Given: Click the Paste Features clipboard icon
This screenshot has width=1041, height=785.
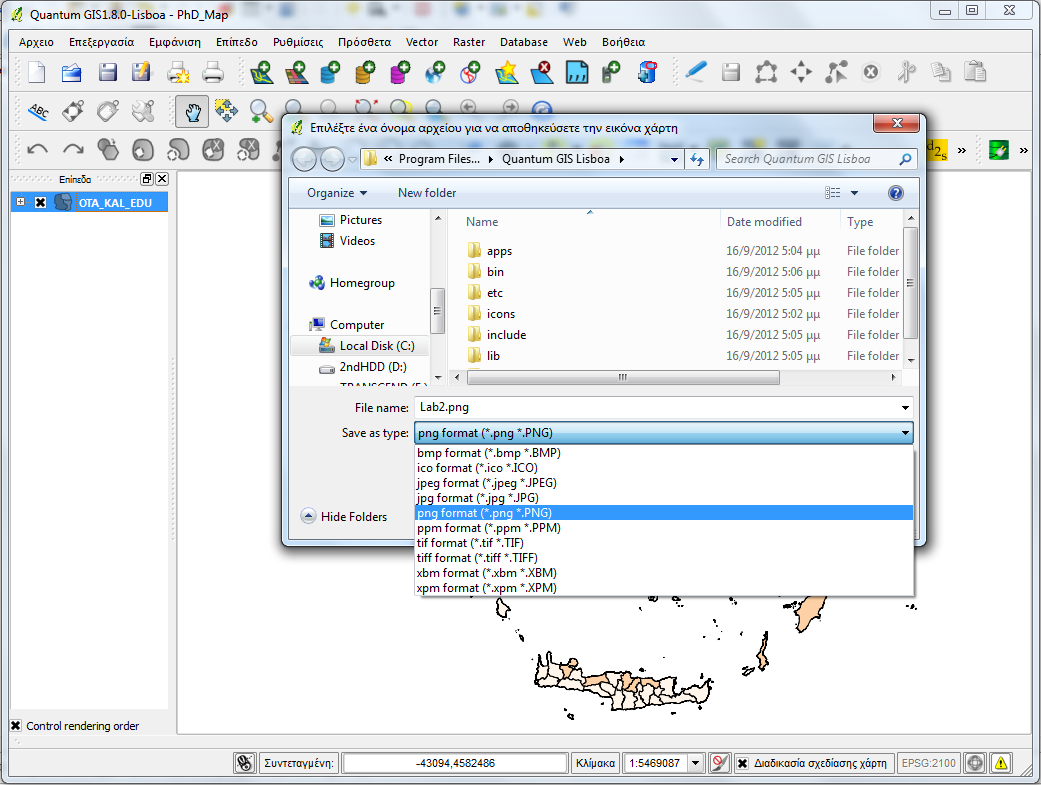Looking at the screenshot, I should (975, 72).
